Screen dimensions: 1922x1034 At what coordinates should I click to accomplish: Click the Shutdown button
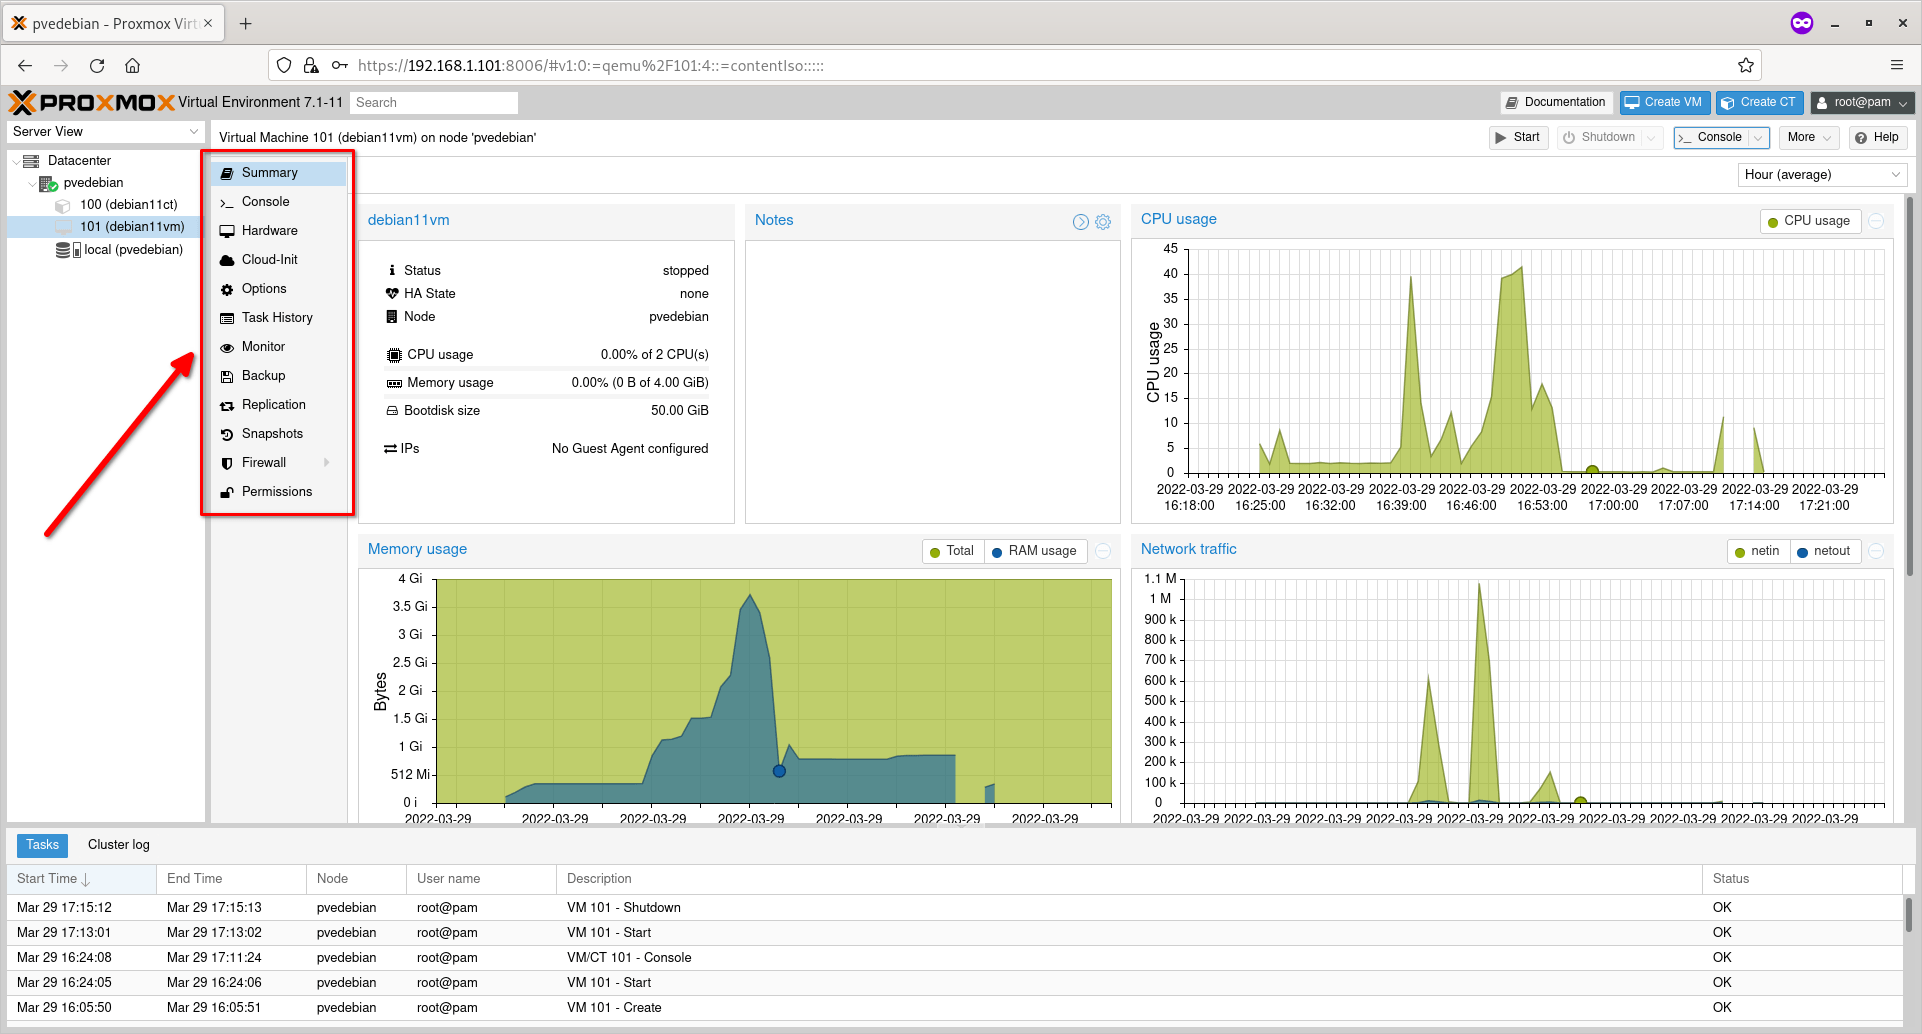[1599, 137]
